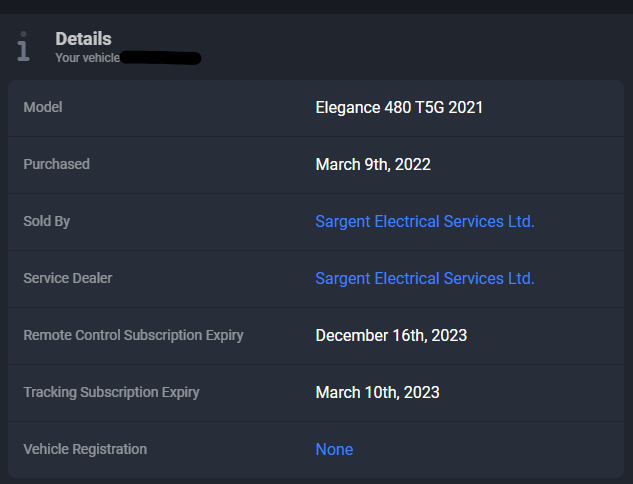Screen dimensions: 633x484
Task: Click the Sold By label
Action: point(46,221)
